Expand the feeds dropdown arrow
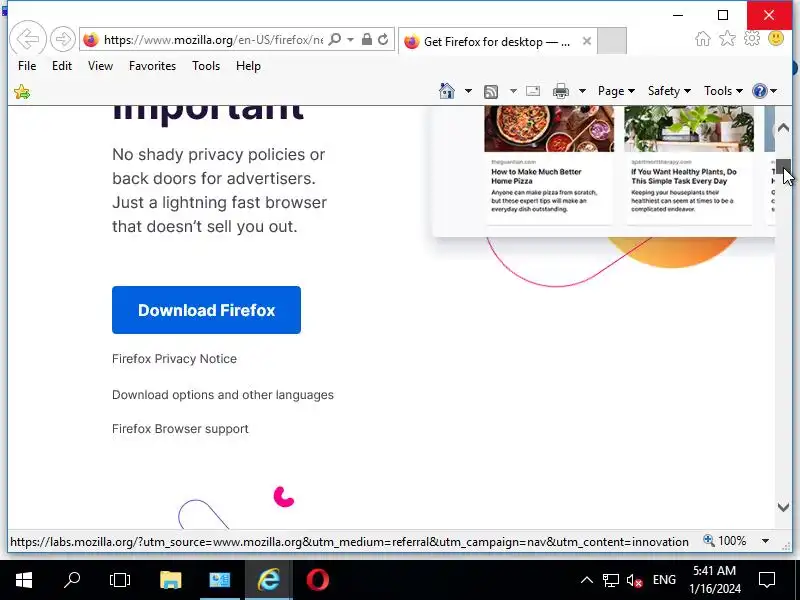 click(x=513, y=91)
